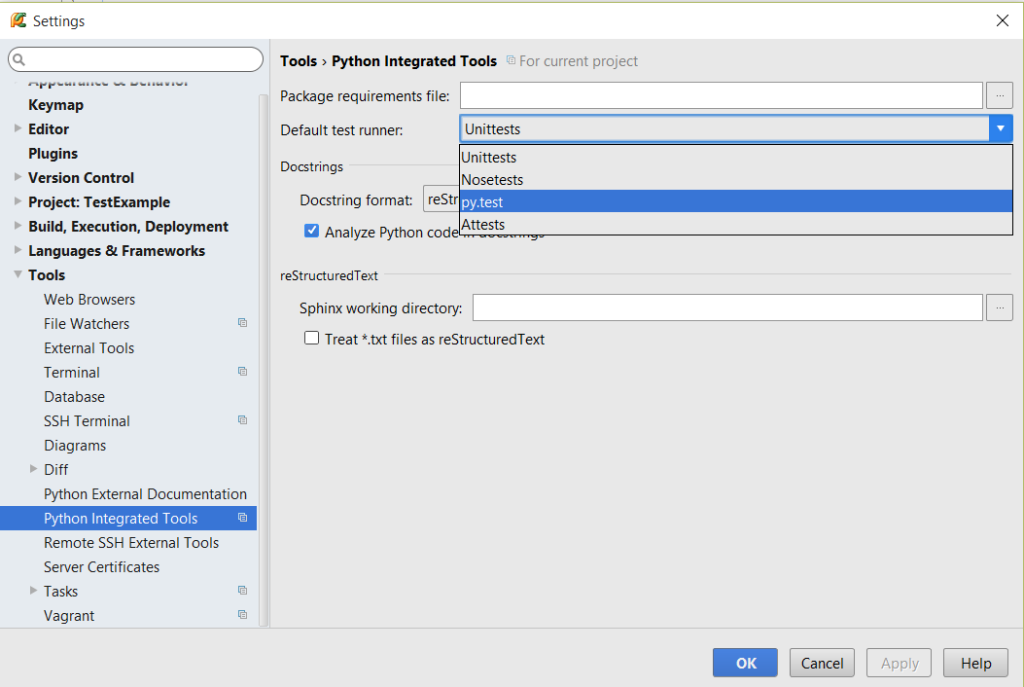
Task: Expand the Diff subsection
Action: [x=33, y=469]
